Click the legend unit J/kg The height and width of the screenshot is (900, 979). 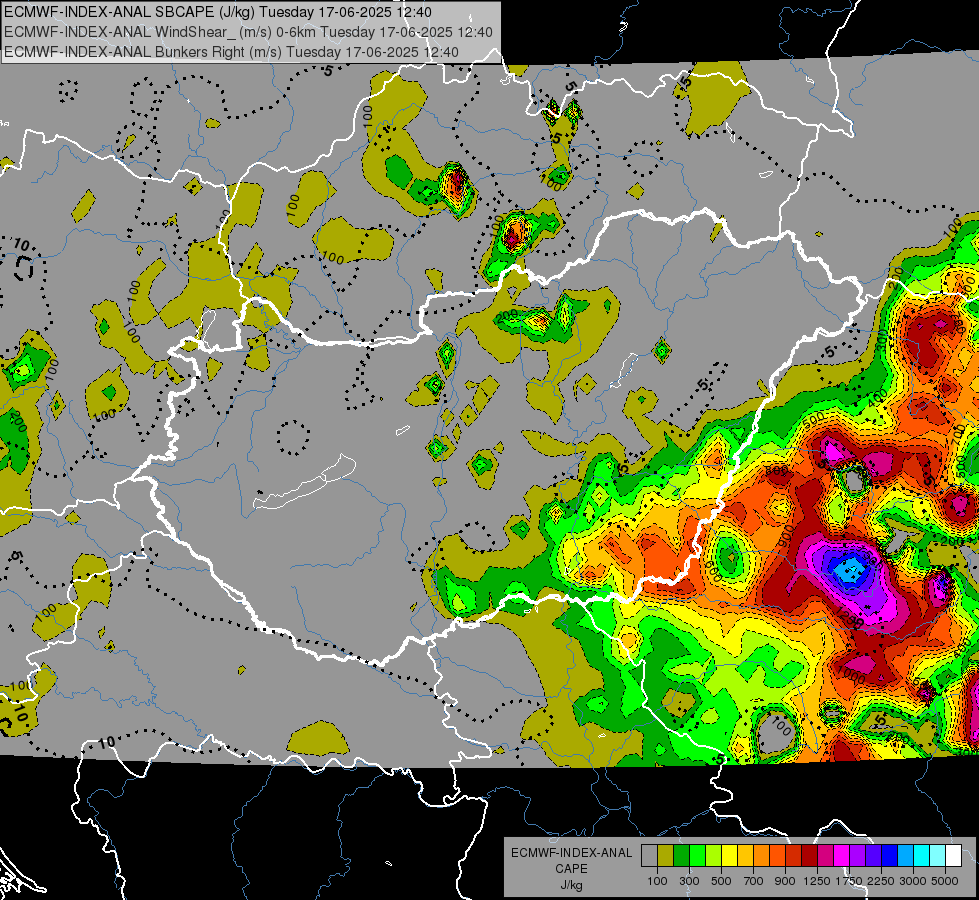(x=571, y=885)
